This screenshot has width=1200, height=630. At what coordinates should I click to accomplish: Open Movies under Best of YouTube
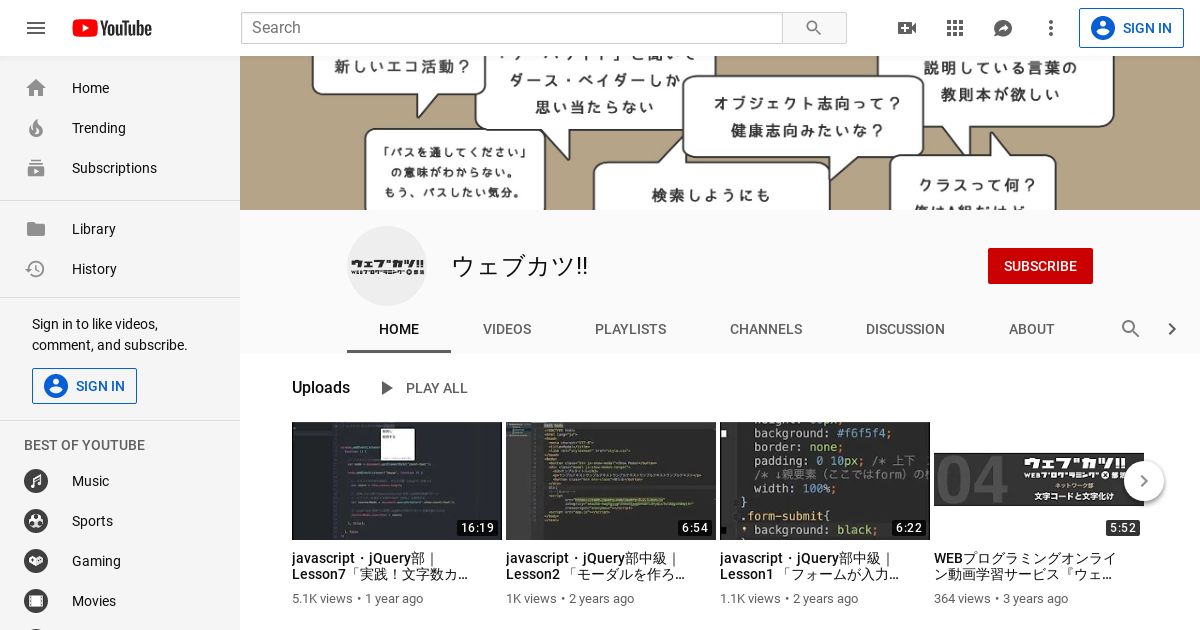pos(120,601)
